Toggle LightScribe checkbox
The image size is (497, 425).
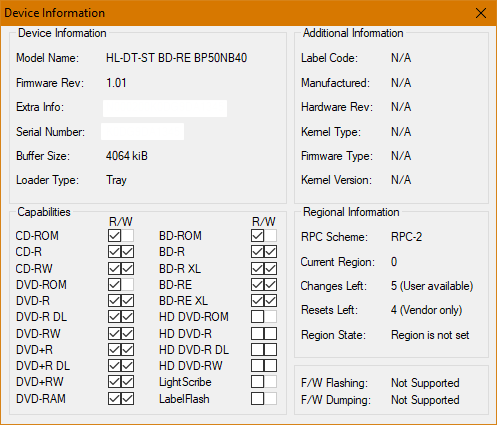click(x=257, y=382)
